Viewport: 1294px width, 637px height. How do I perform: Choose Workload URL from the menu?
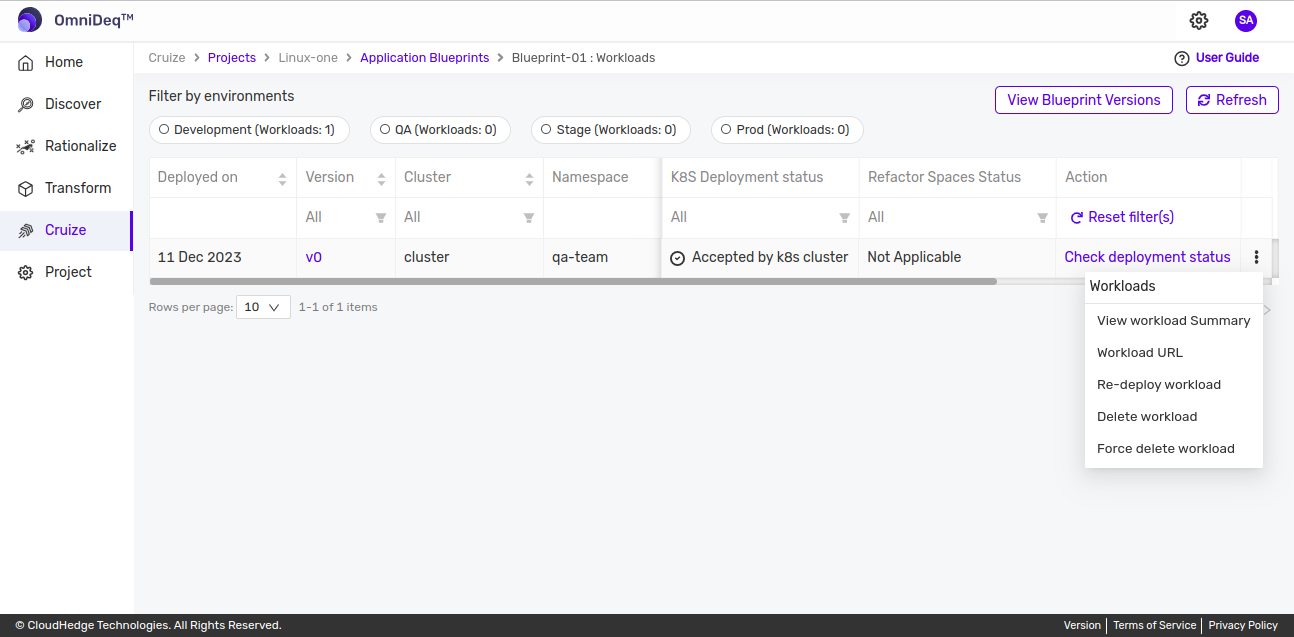pos(1173,353)
